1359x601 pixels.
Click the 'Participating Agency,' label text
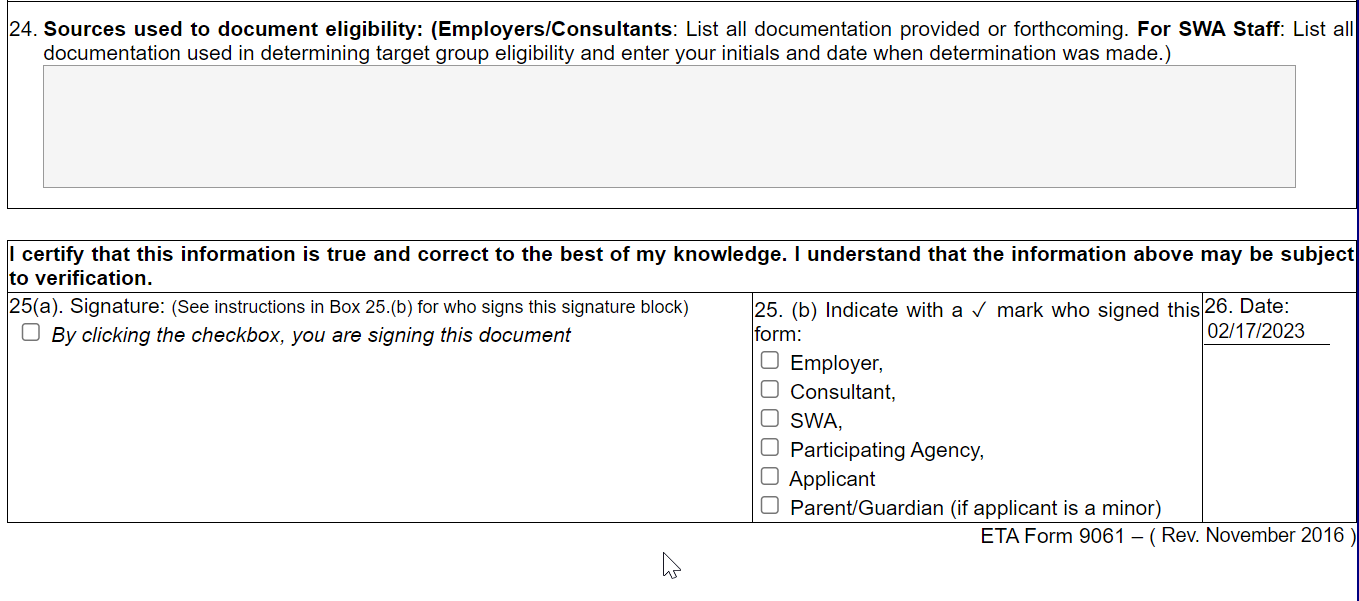(887, 450)
